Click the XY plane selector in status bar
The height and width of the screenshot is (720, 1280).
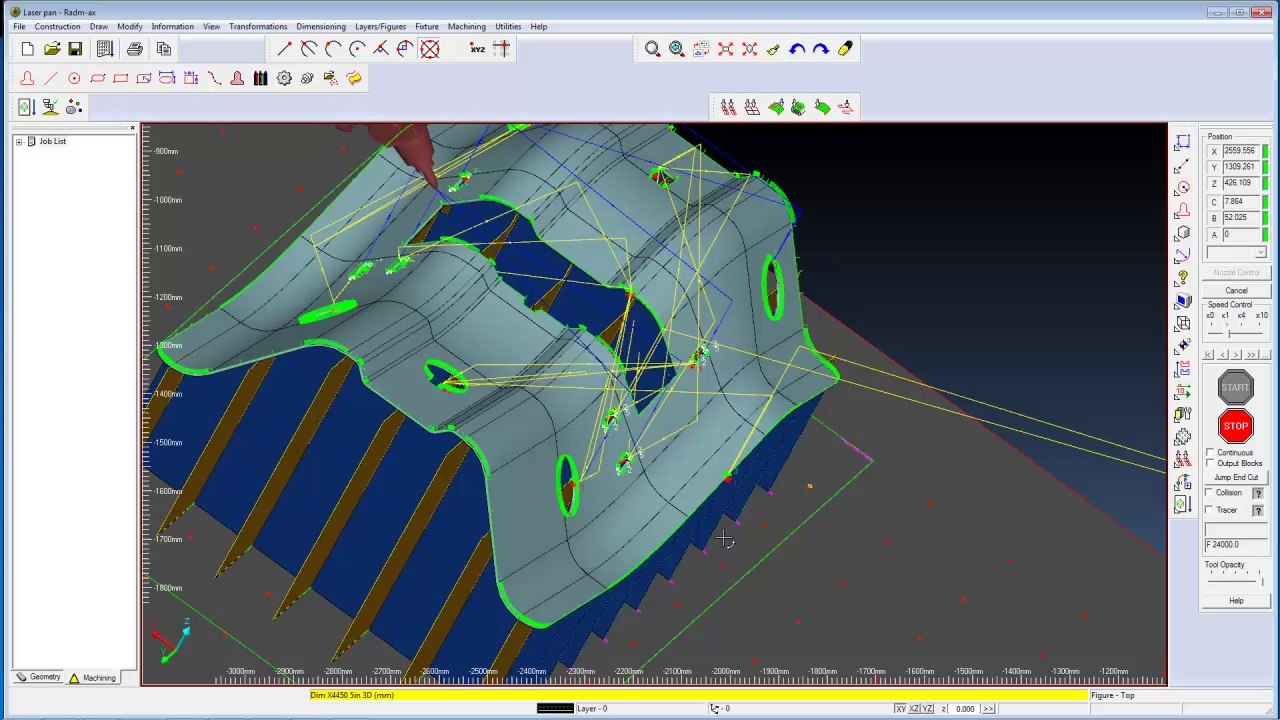900,709
